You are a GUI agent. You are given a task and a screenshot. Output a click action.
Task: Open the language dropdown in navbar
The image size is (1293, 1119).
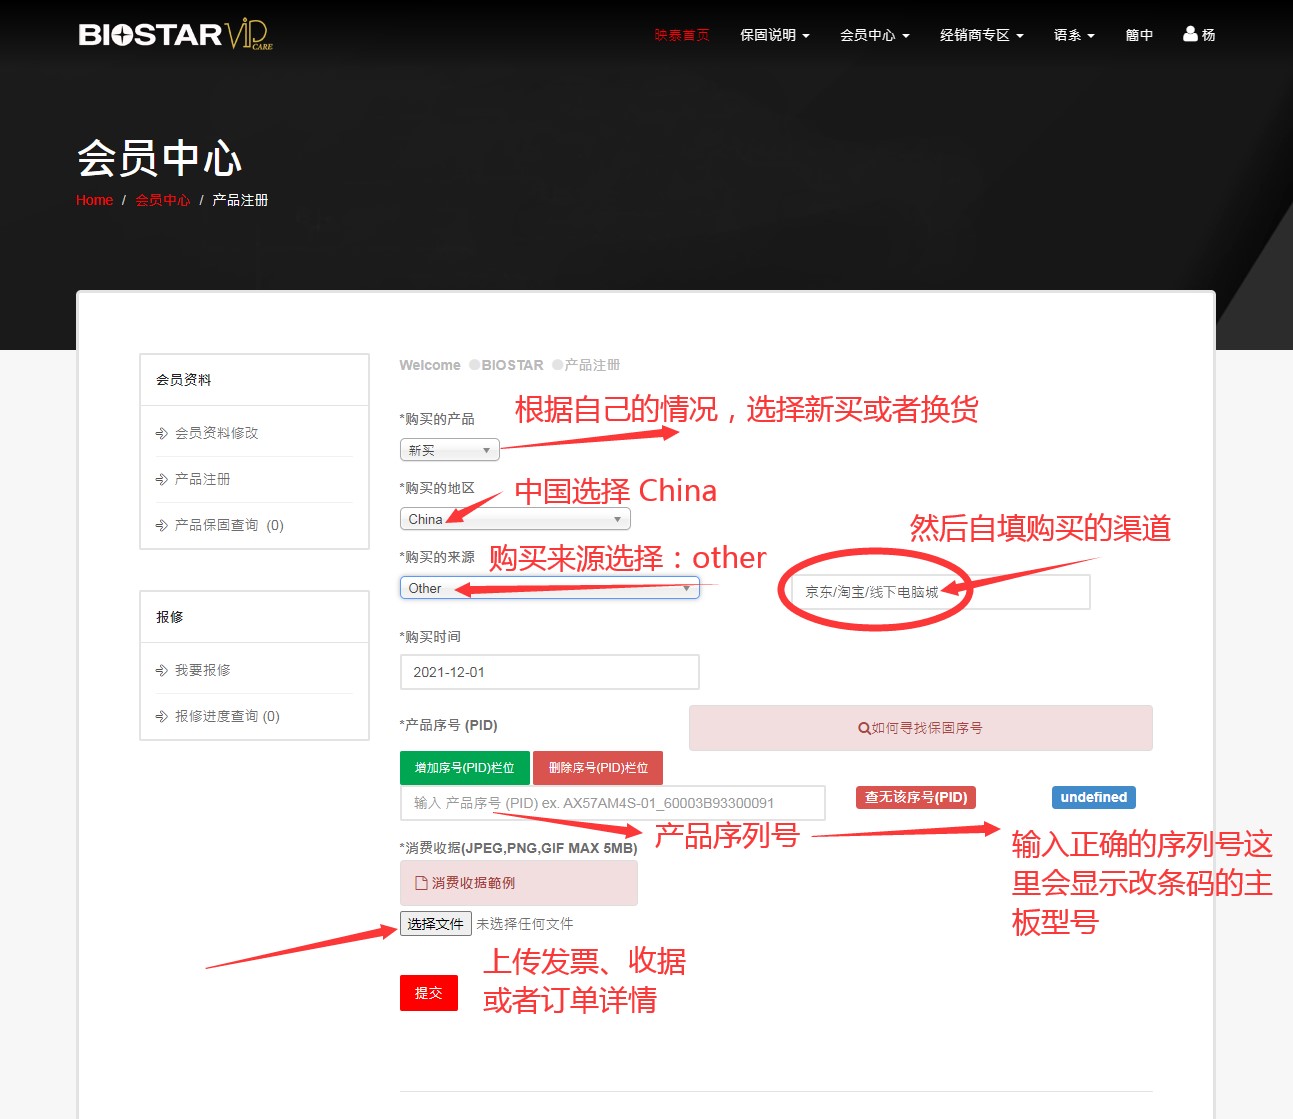pyautogui.click(x=1074, y=34)
